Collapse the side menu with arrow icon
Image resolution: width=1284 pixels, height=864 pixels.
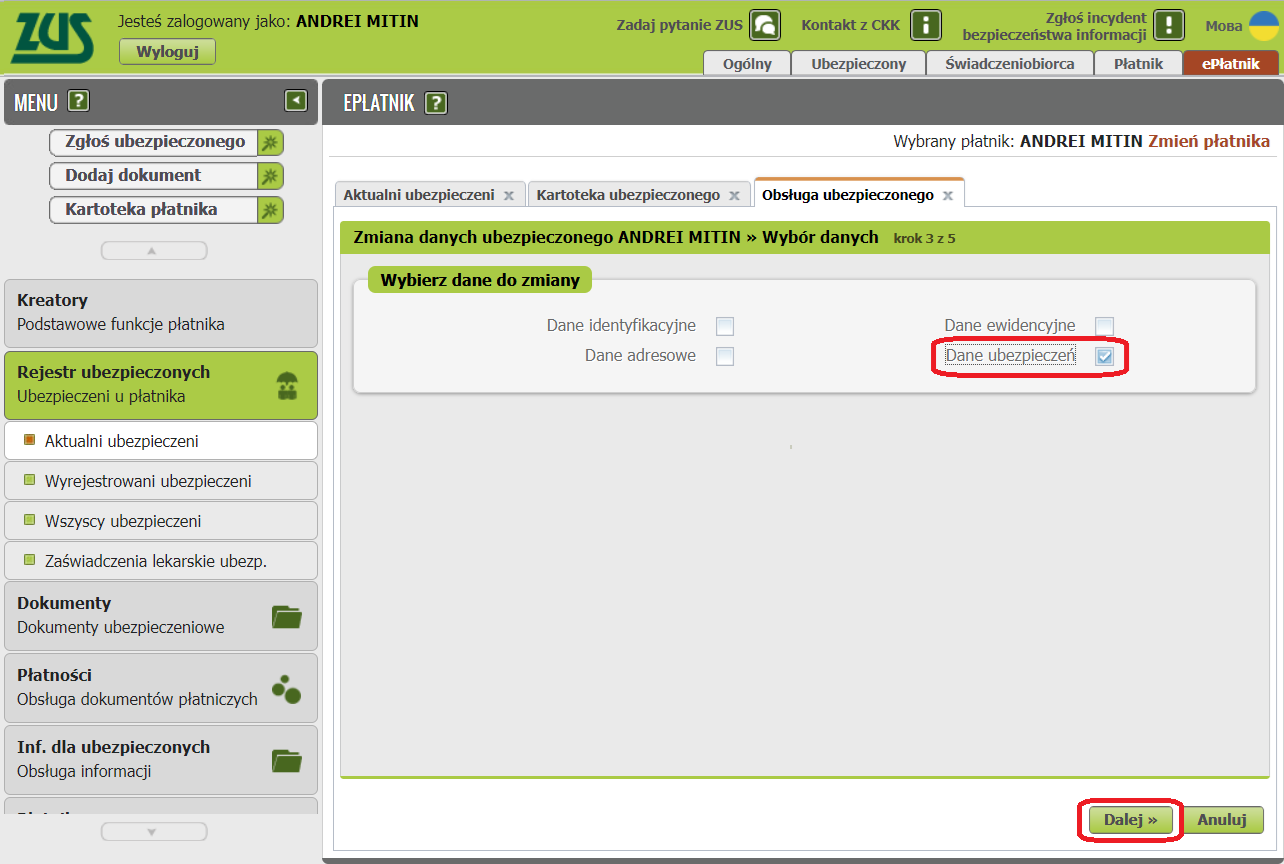295,100
